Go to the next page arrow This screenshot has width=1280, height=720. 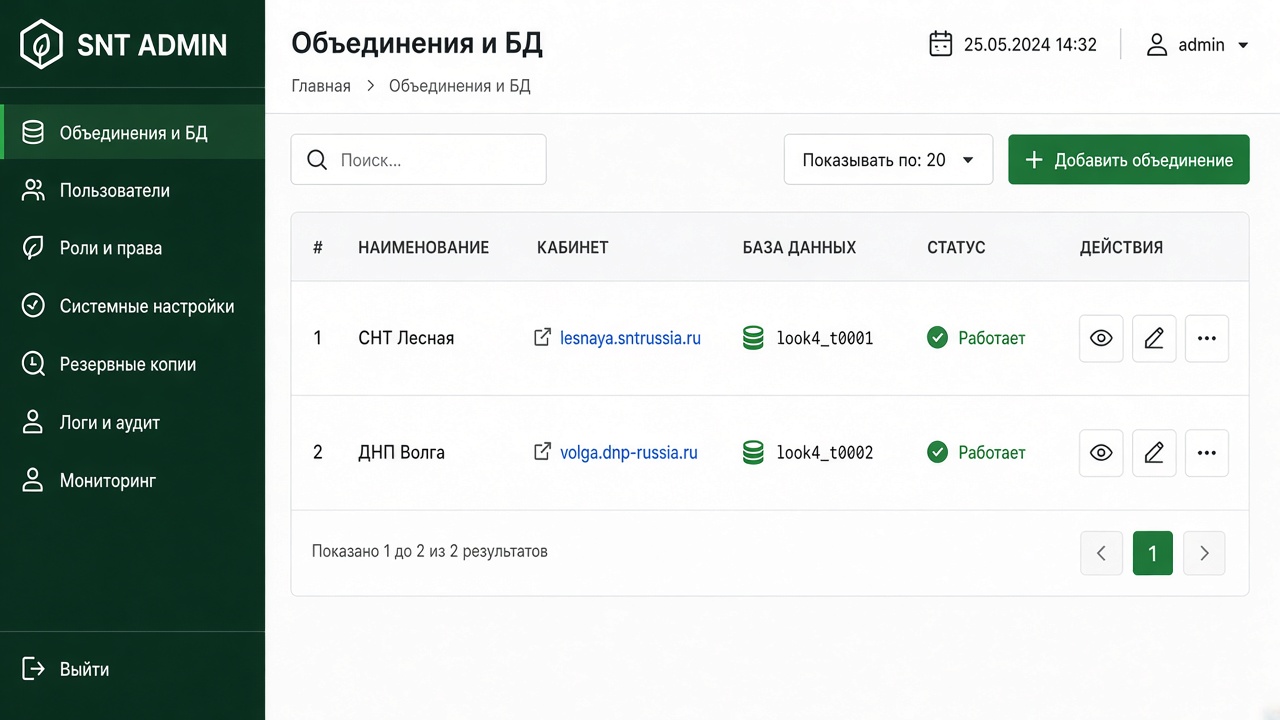1204,553
